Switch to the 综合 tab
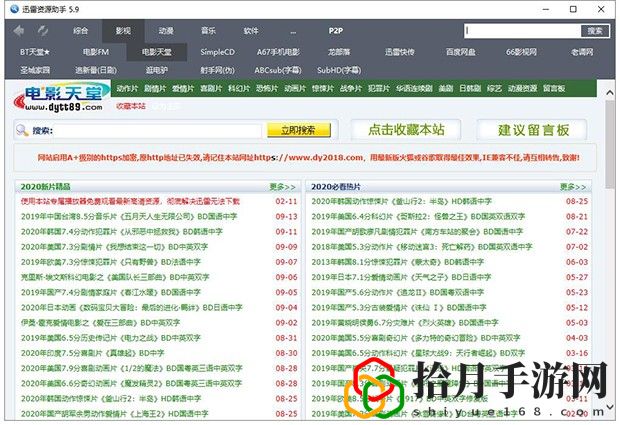The height and width of the screenshot is (425, 620). coord(81,31)
